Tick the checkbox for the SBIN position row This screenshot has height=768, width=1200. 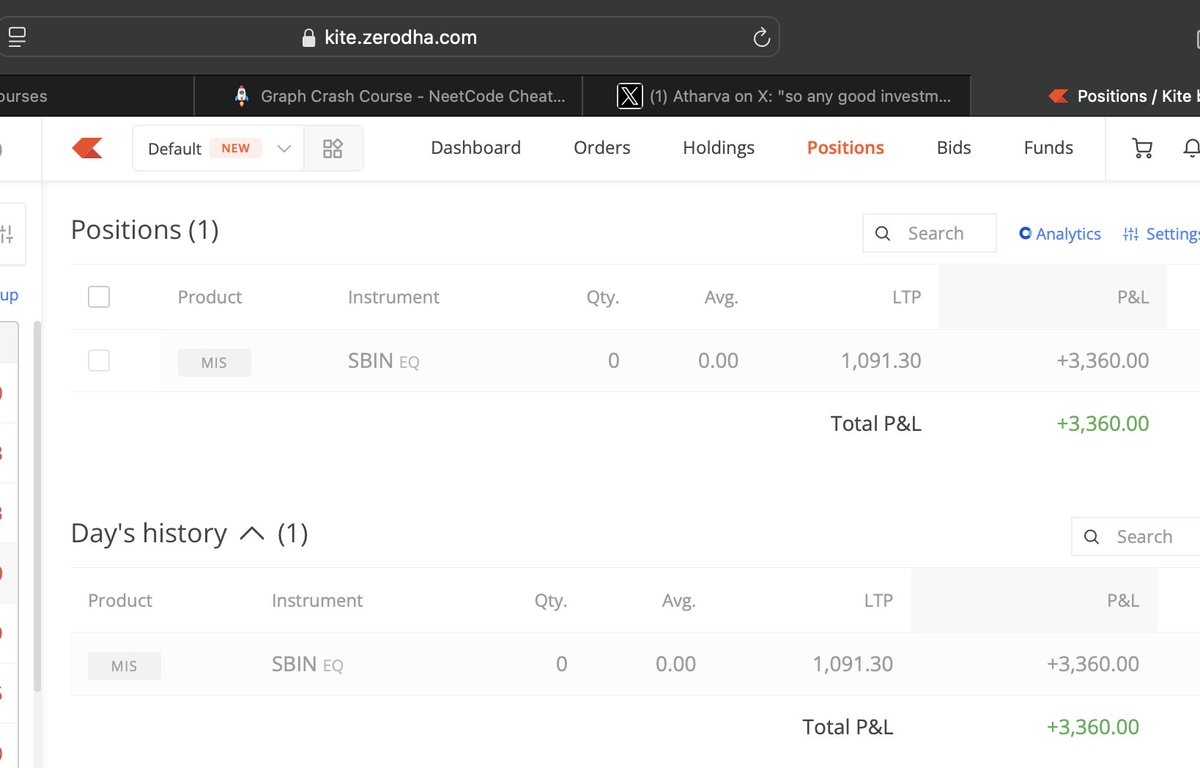pos(99,361)
